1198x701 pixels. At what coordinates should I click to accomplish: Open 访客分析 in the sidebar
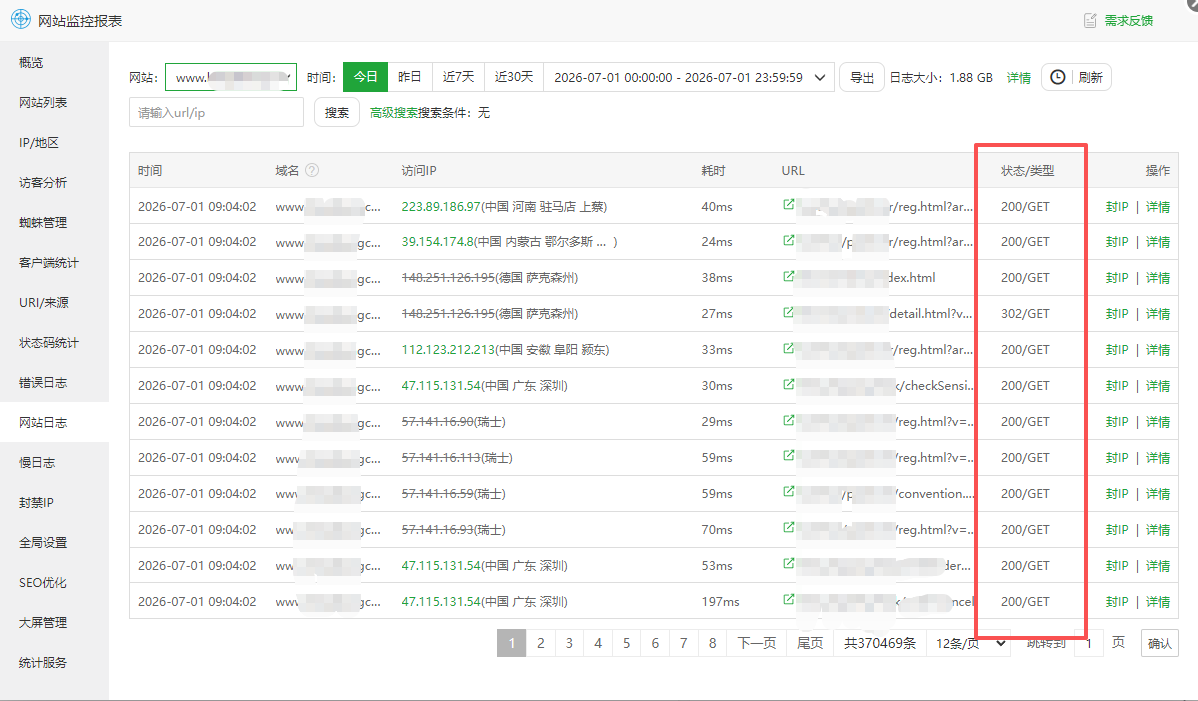pyautogui.click(x=54, y=183)
